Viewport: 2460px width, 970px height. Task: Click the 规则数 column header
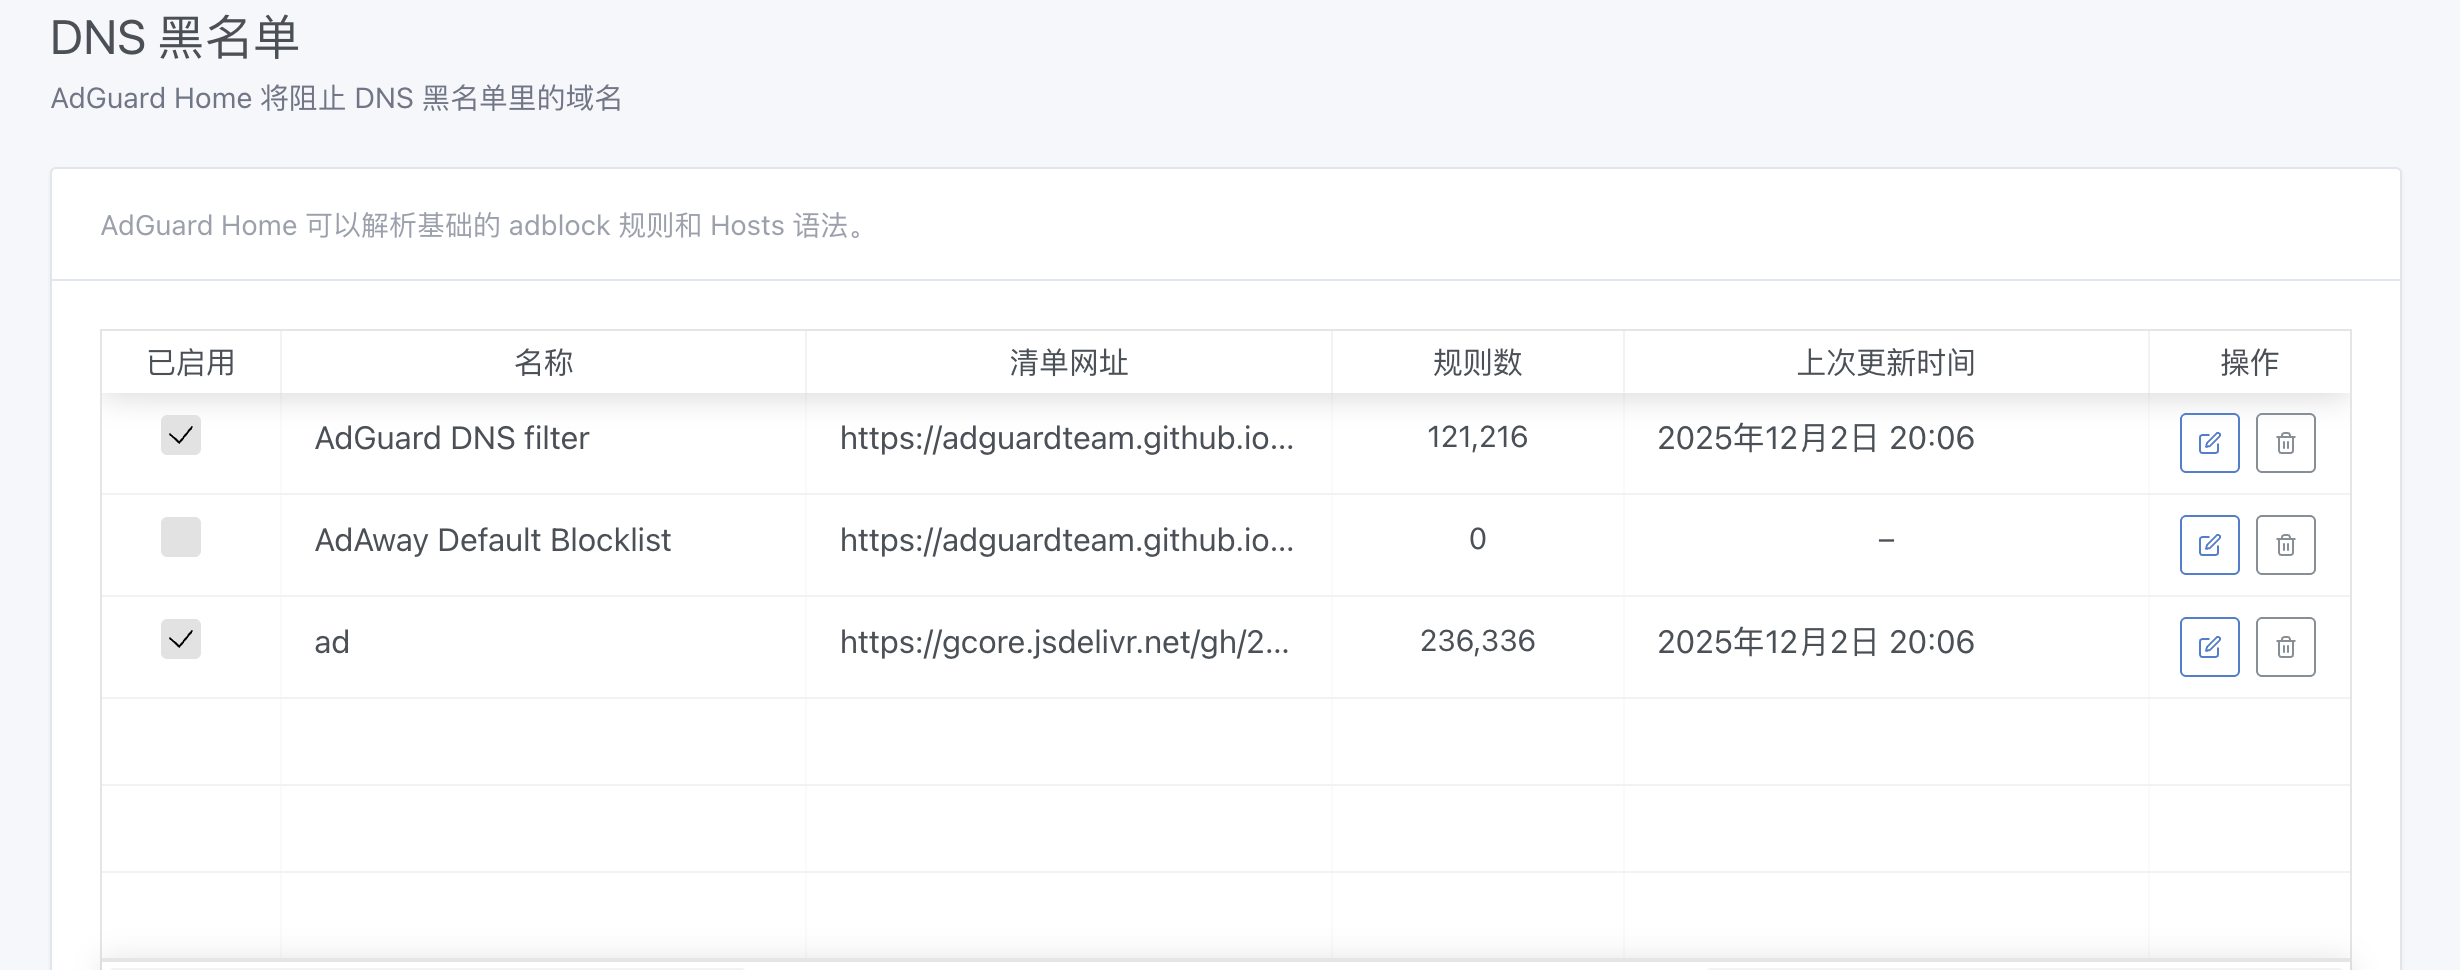point(1476,362)
